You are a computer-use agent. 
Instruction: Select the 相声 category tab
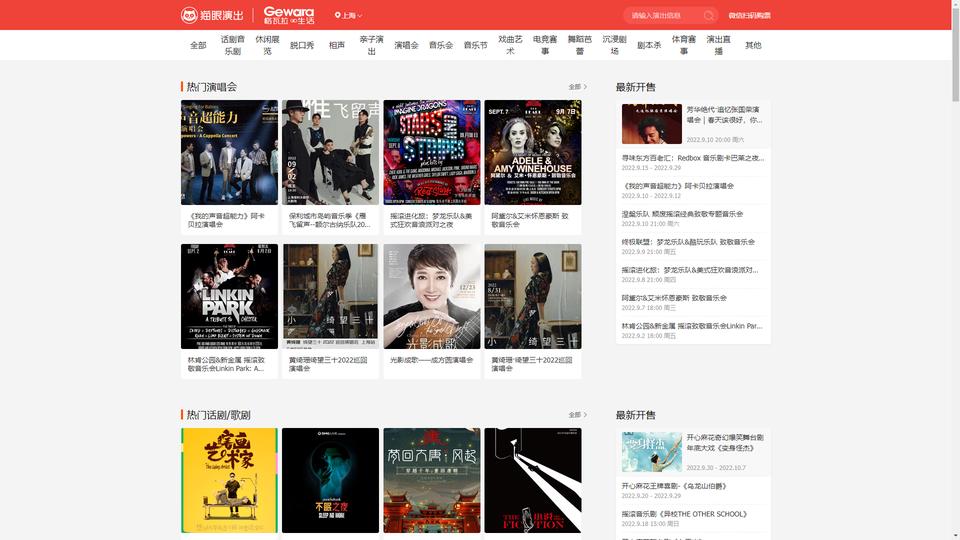(x=337, y=45)
